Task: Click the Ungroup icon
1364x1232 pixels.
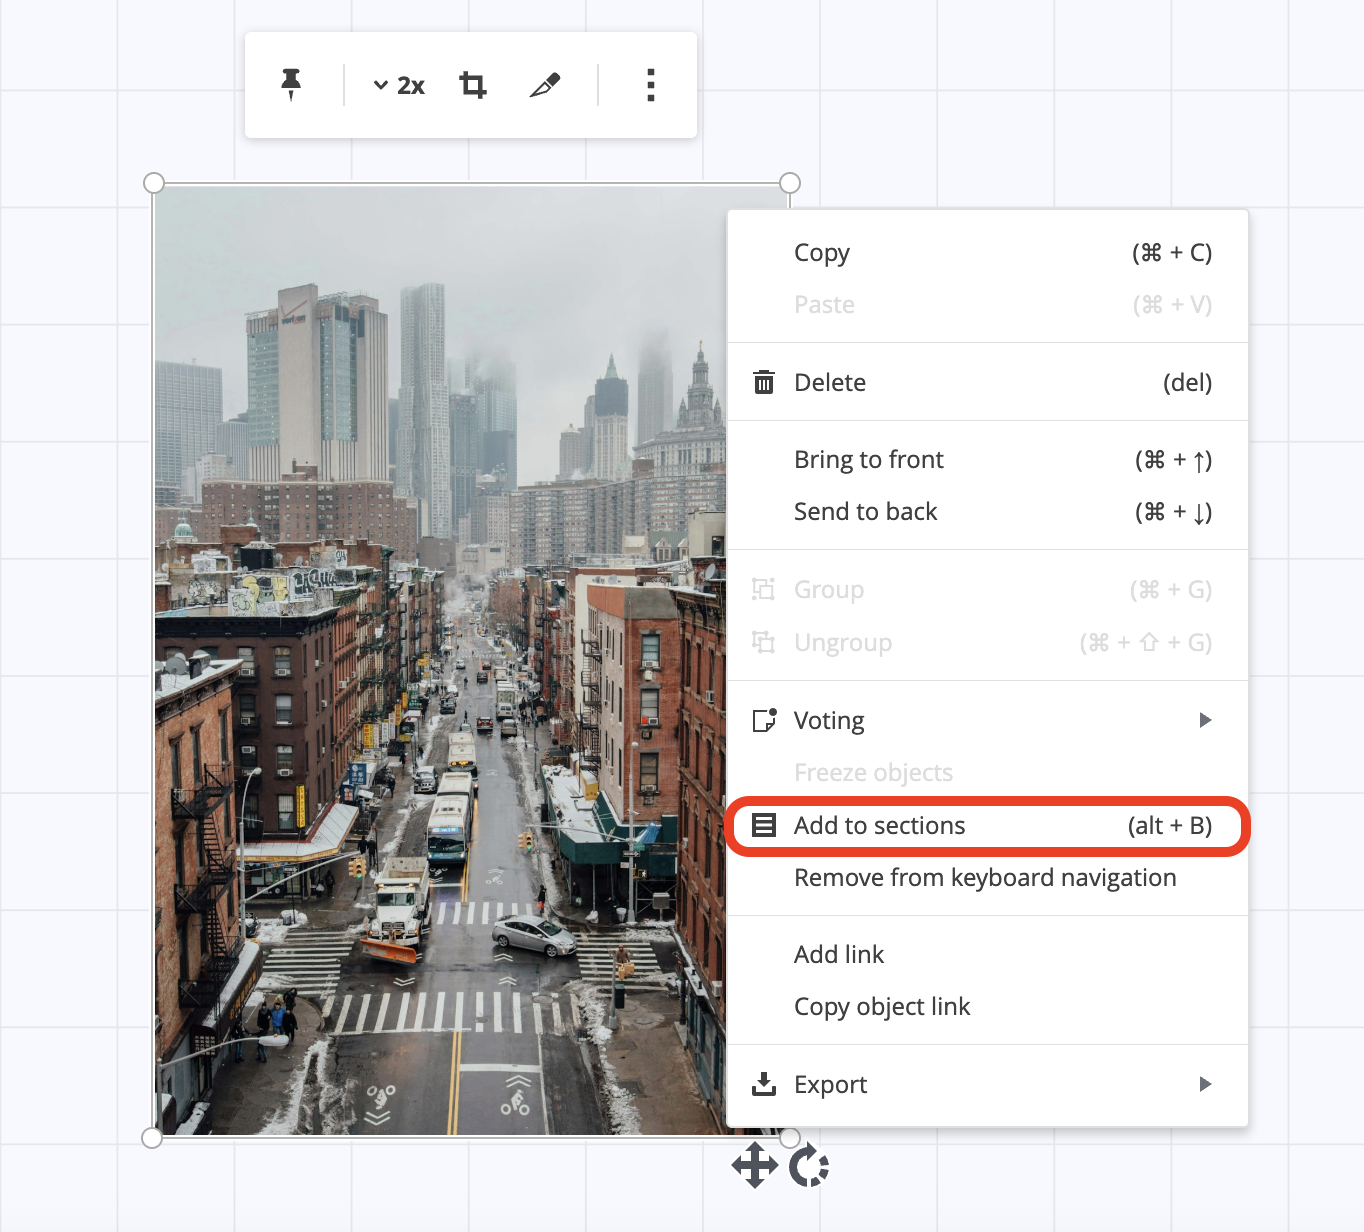Action: pyautogui.click(x=764, y=642)
